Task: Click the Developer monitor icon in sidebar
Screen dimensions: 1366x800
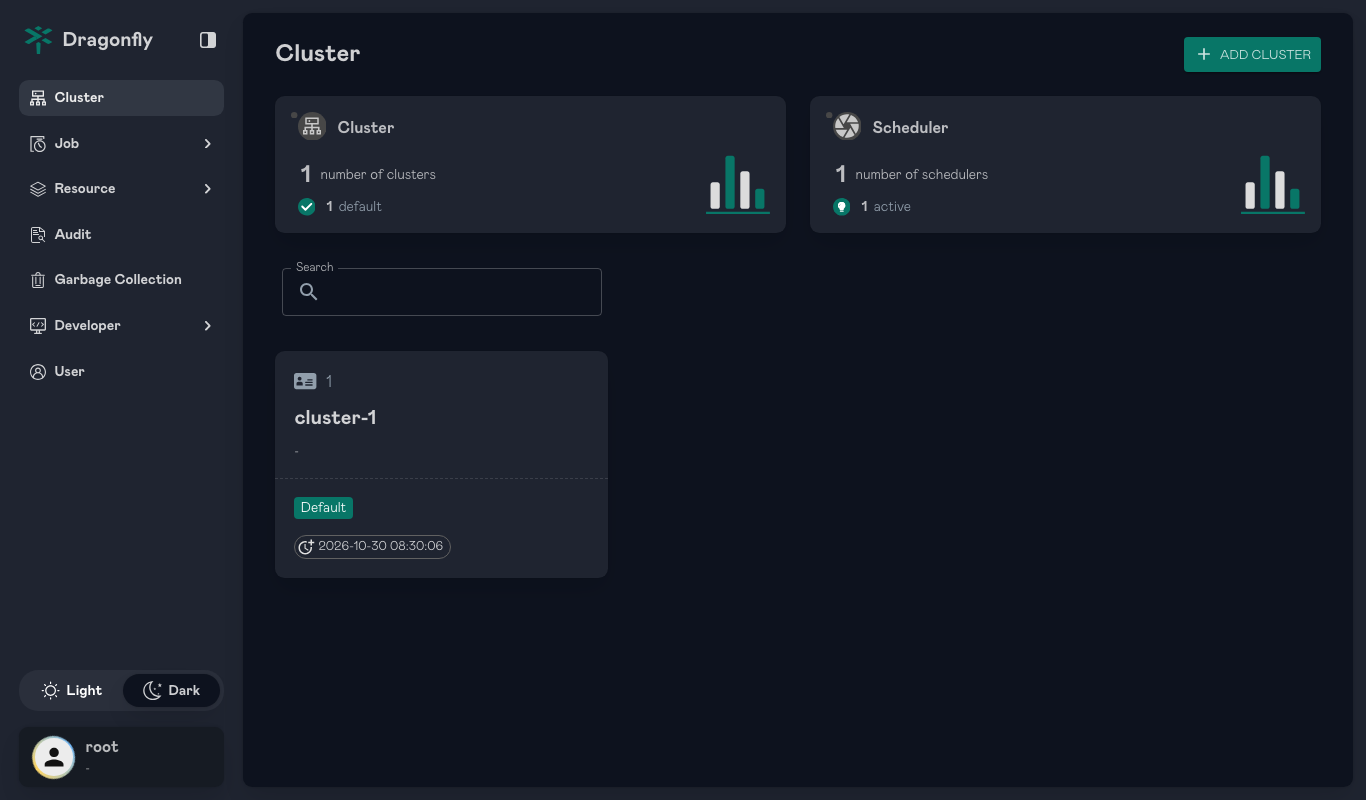Action: pyautogui.click(x=38, y=326)
